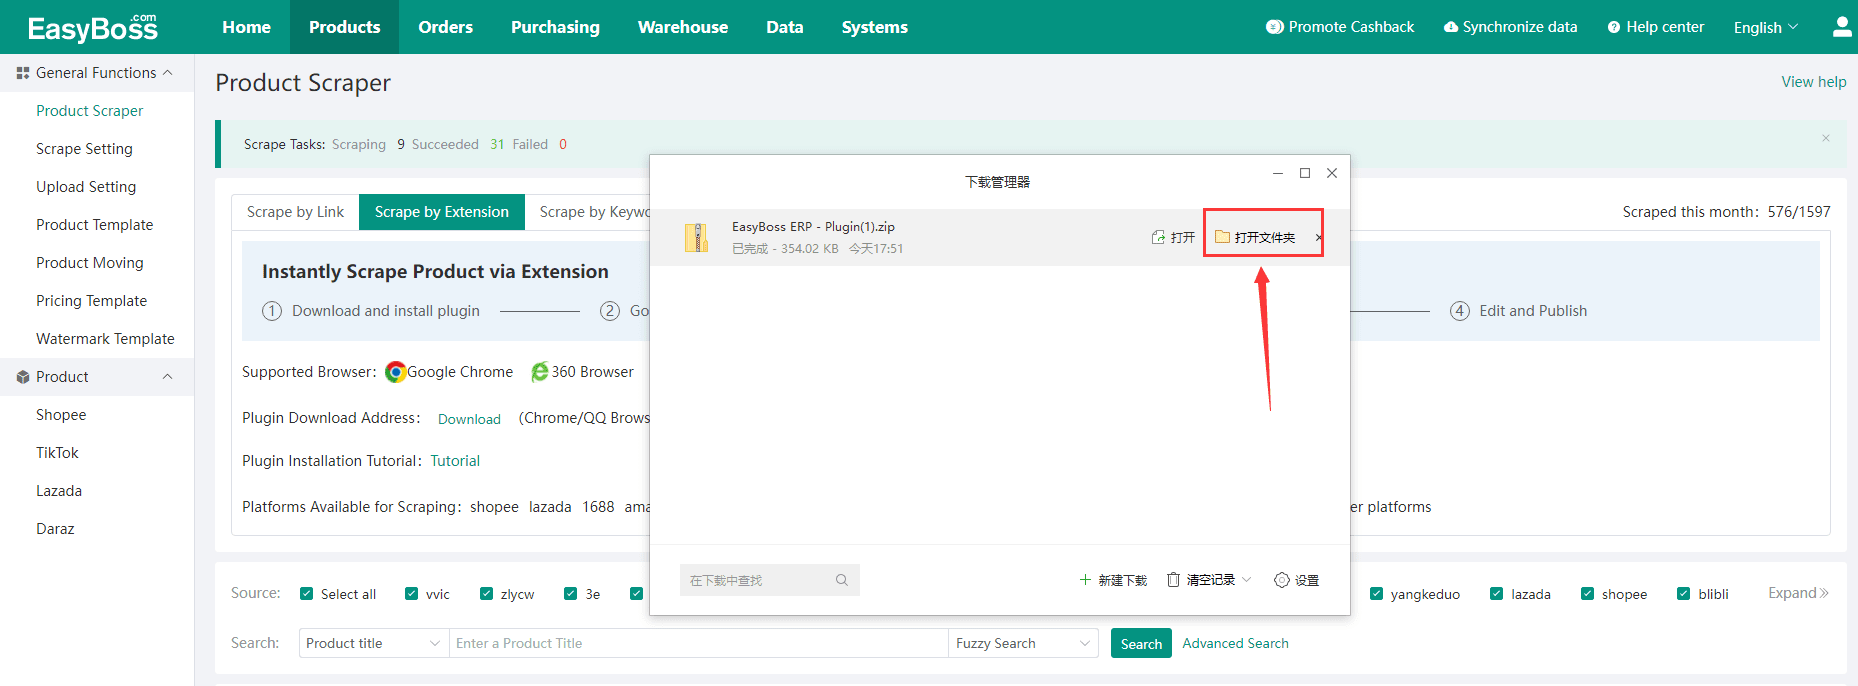Maximize the download manager window
The width and height of the screenshot is (1858, 686).
(x=1305, y=173)
